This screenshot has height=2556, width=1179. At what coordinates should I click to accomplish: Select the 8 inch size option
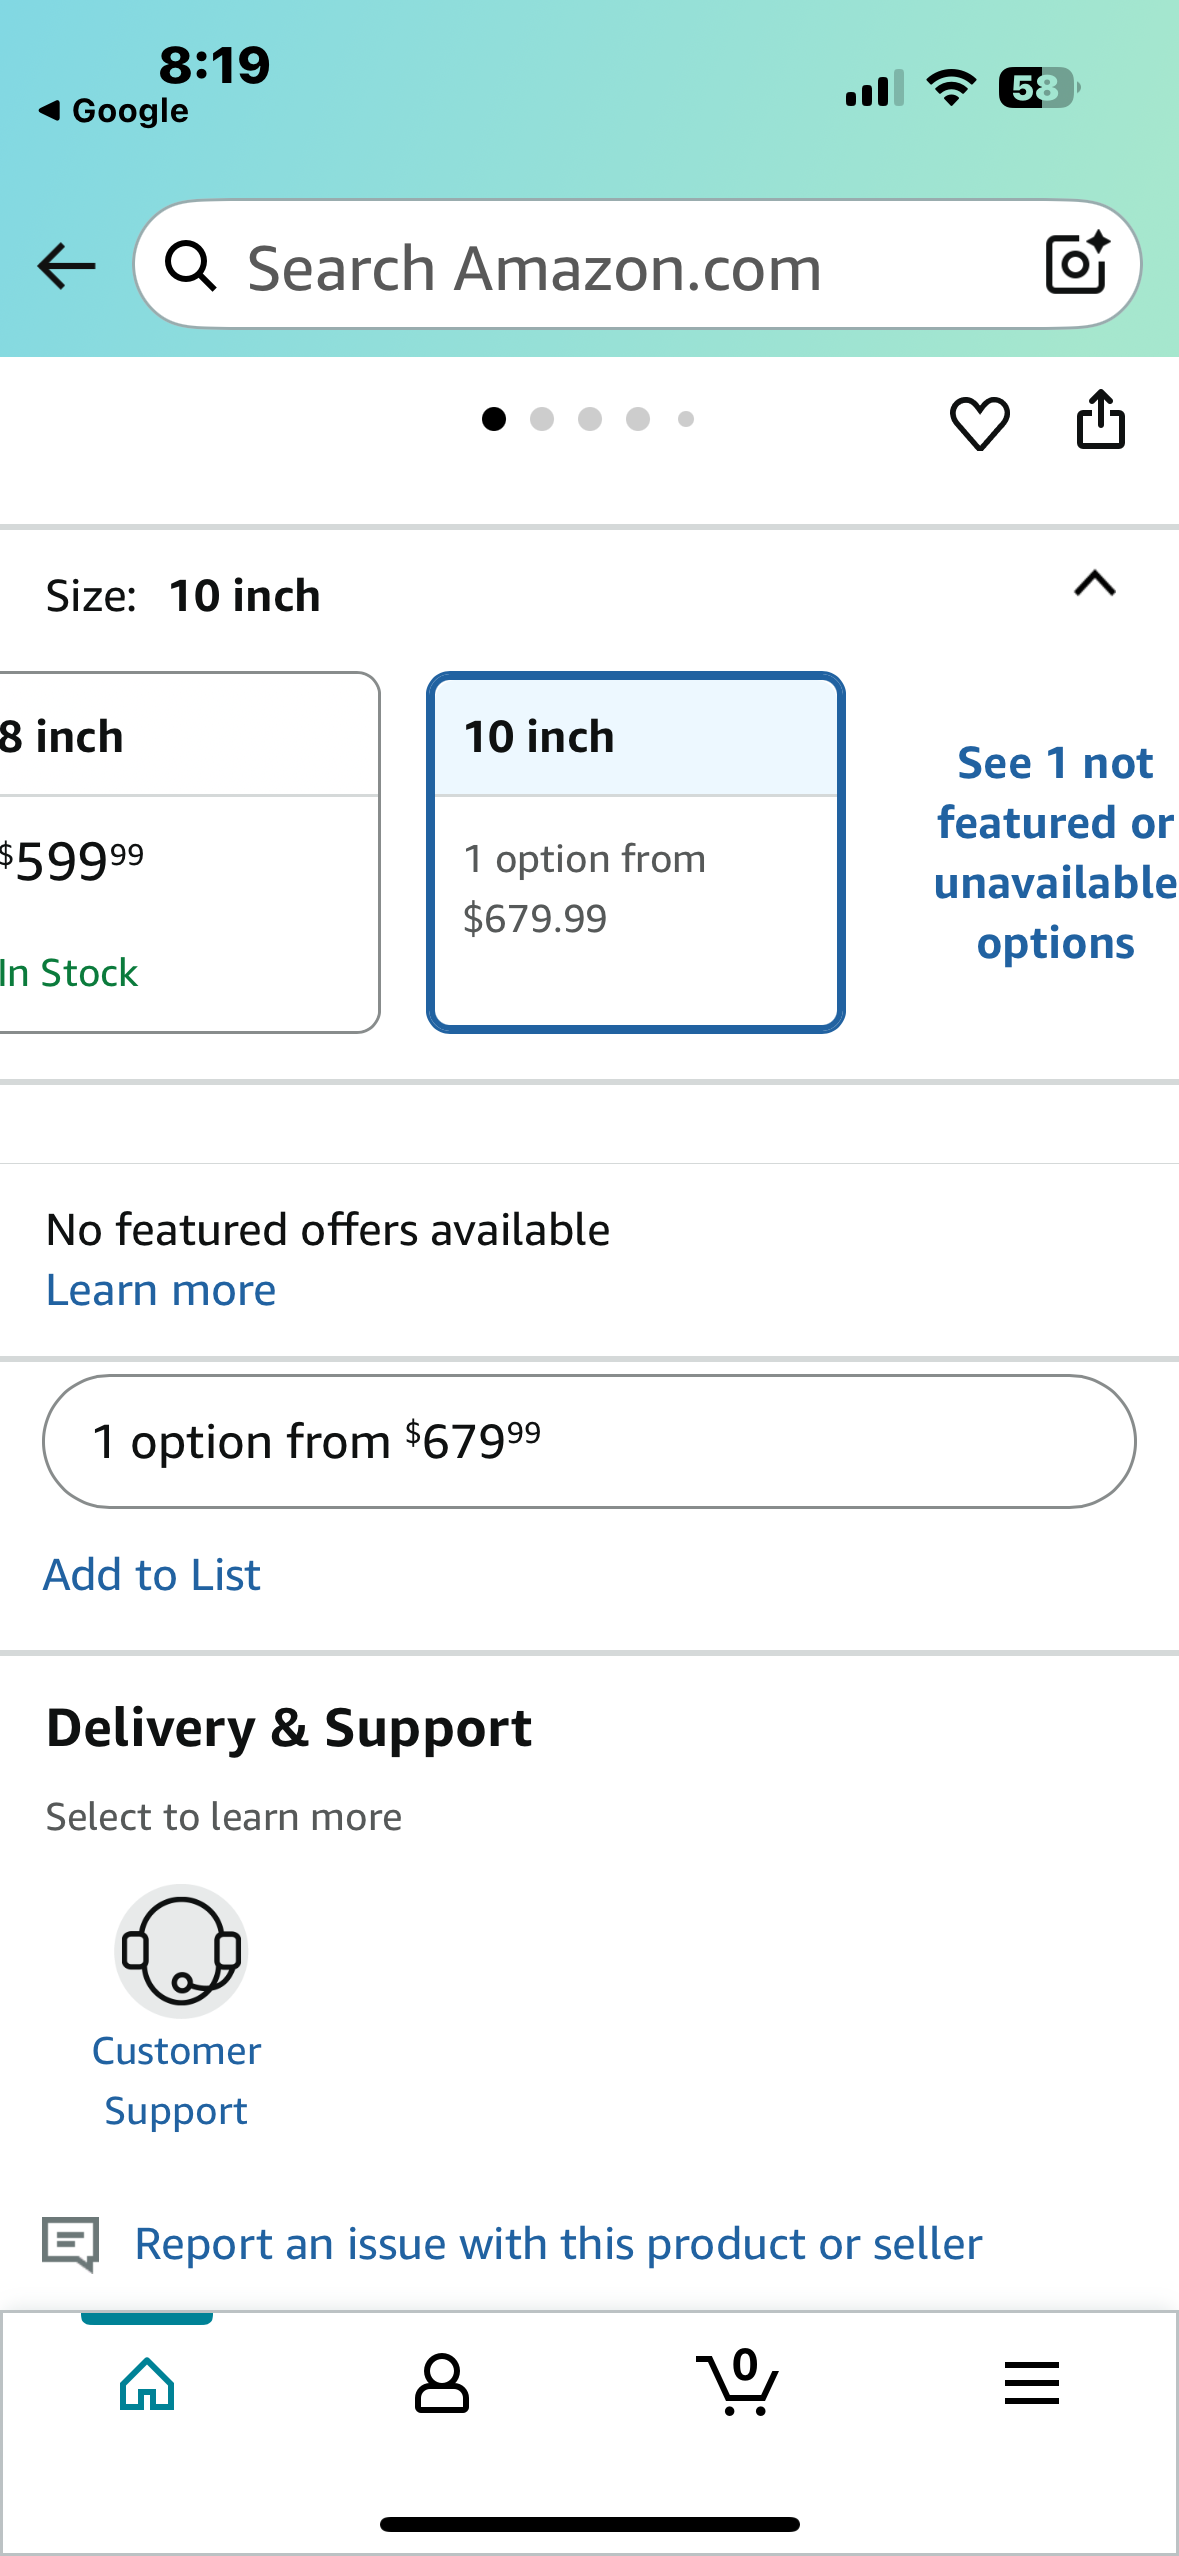[x=188, y=852]
